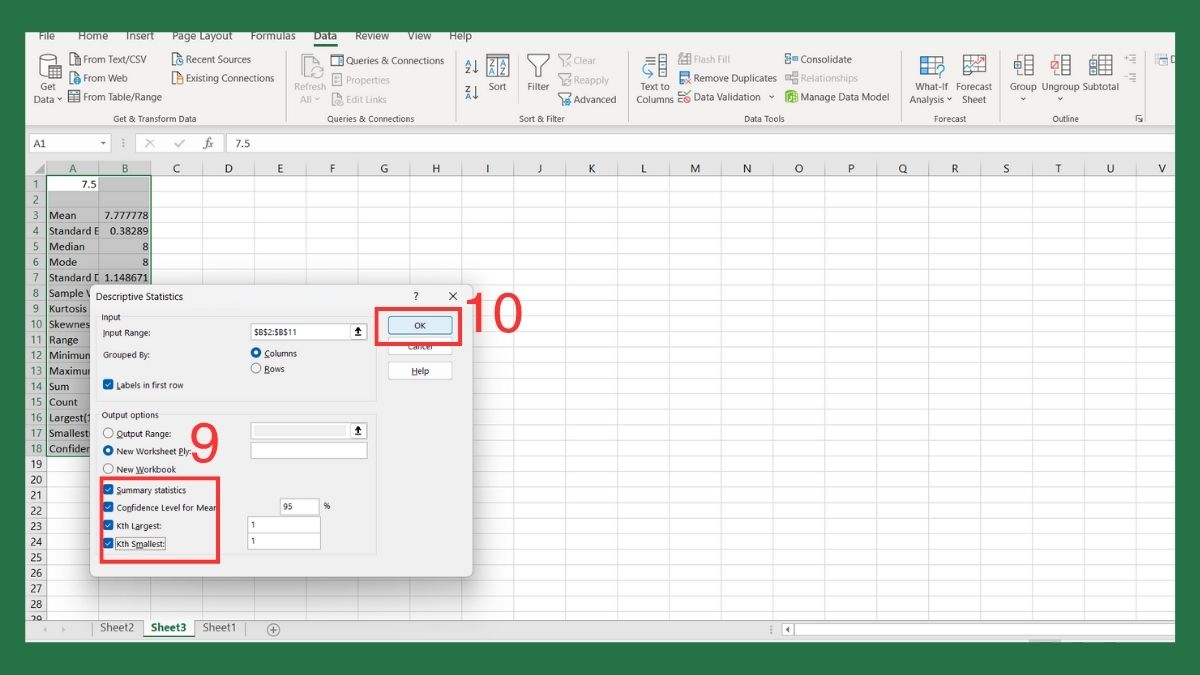The height and width of the screenshot is (675, 1200).
Task: Select the Rows radio button under Grouped By
Action: [258, 367]
